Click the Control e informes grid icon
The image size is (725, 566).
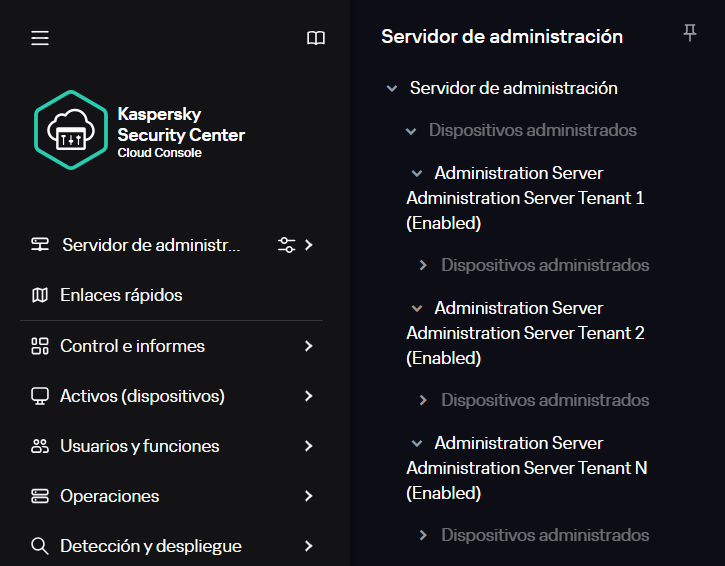pyautogui.click(x=40, y=346)
